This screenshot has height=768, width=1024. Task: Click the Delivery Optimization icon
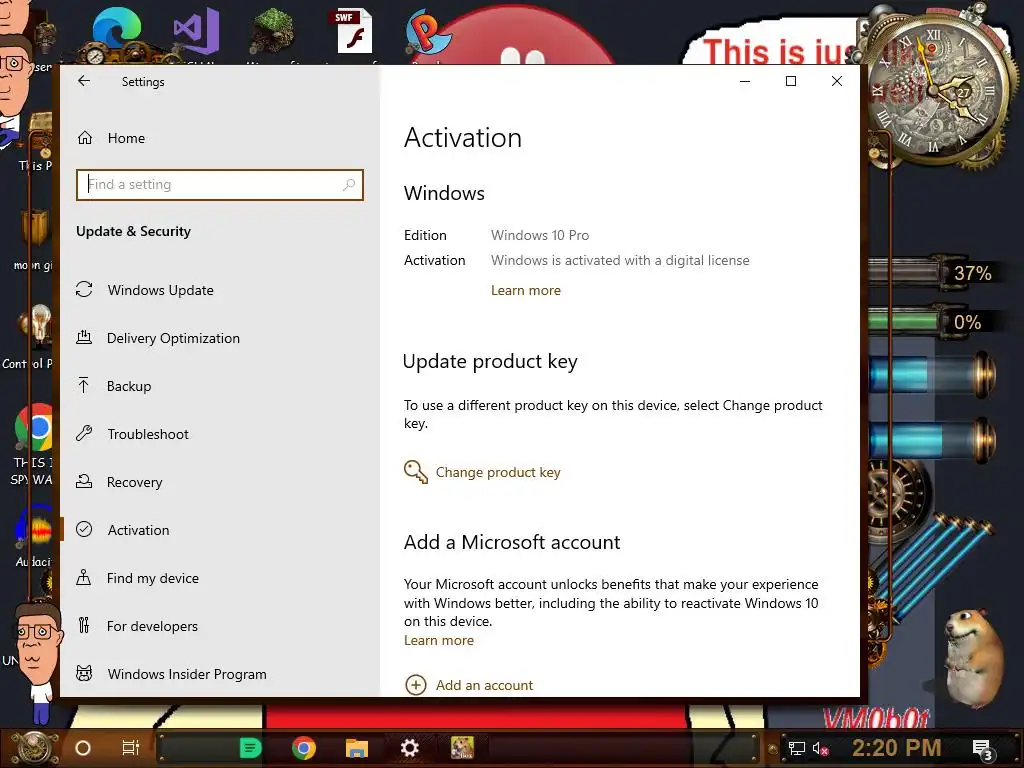pos(84,338)
